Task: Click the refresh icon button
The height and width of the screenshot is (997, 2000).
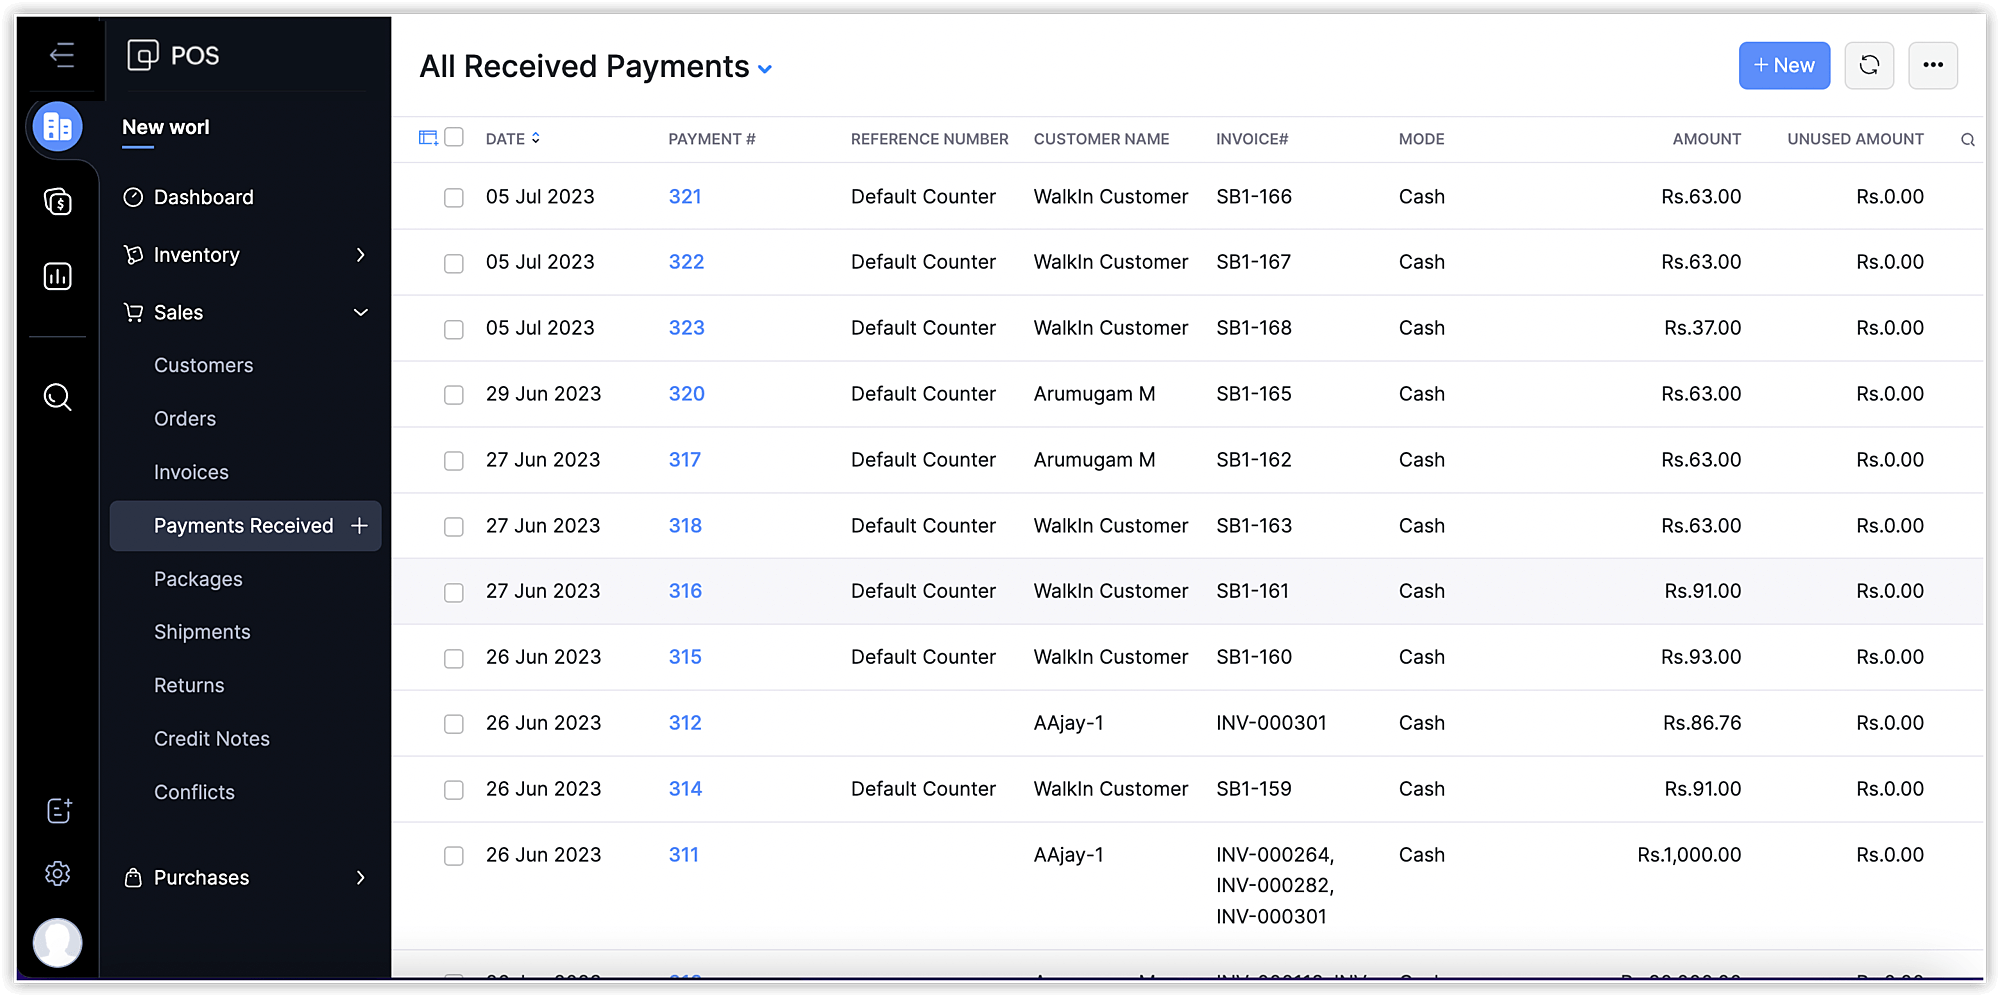Action: click(1868, 66)
